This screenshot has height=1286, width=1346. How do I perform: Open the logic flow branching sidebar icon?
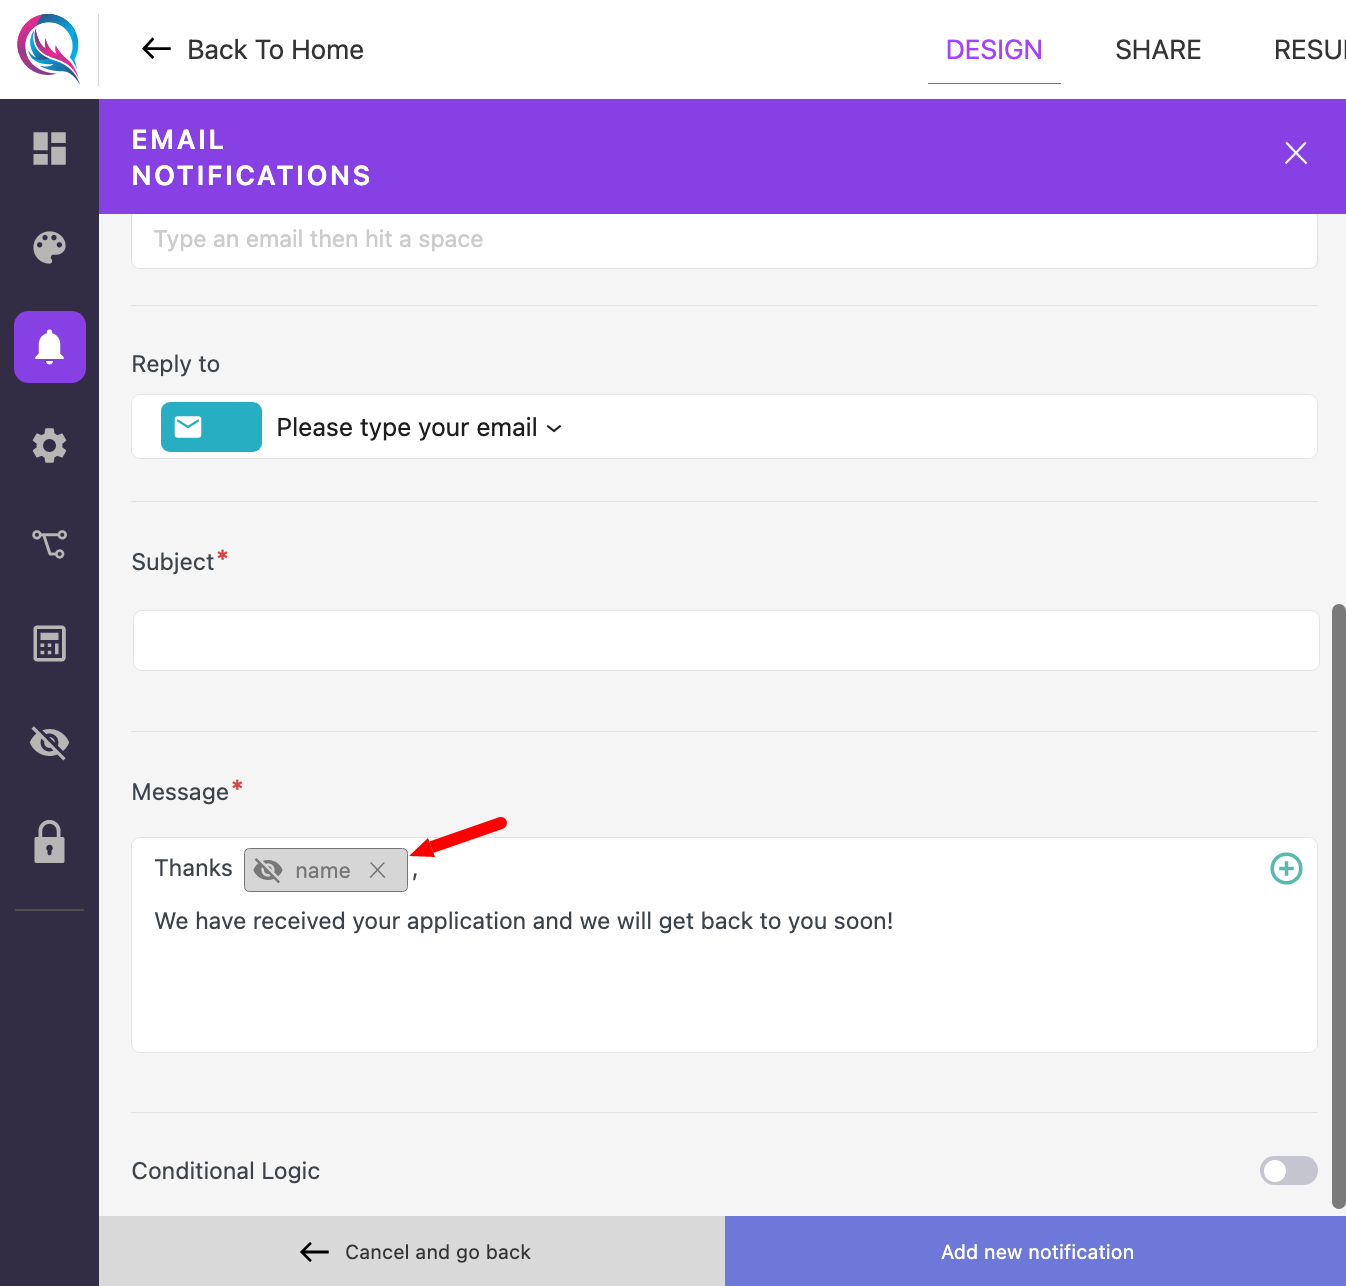pyautogui.click(x=49, y=544)
